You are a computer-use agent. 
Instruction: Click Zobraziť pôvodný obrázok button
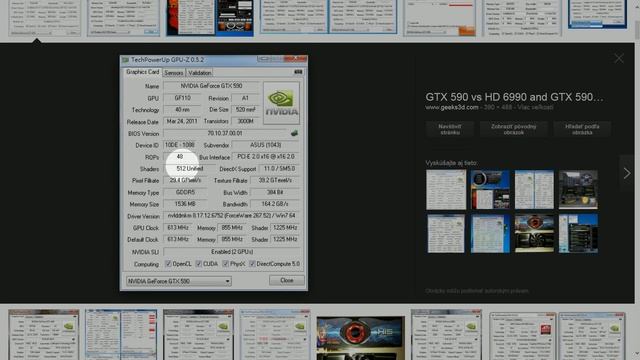pos(513,129)
